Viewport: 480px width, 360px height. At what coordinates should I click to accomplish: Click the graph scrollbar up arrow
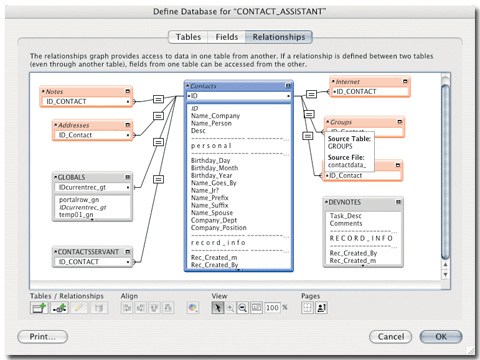click(x=445, y=265)
